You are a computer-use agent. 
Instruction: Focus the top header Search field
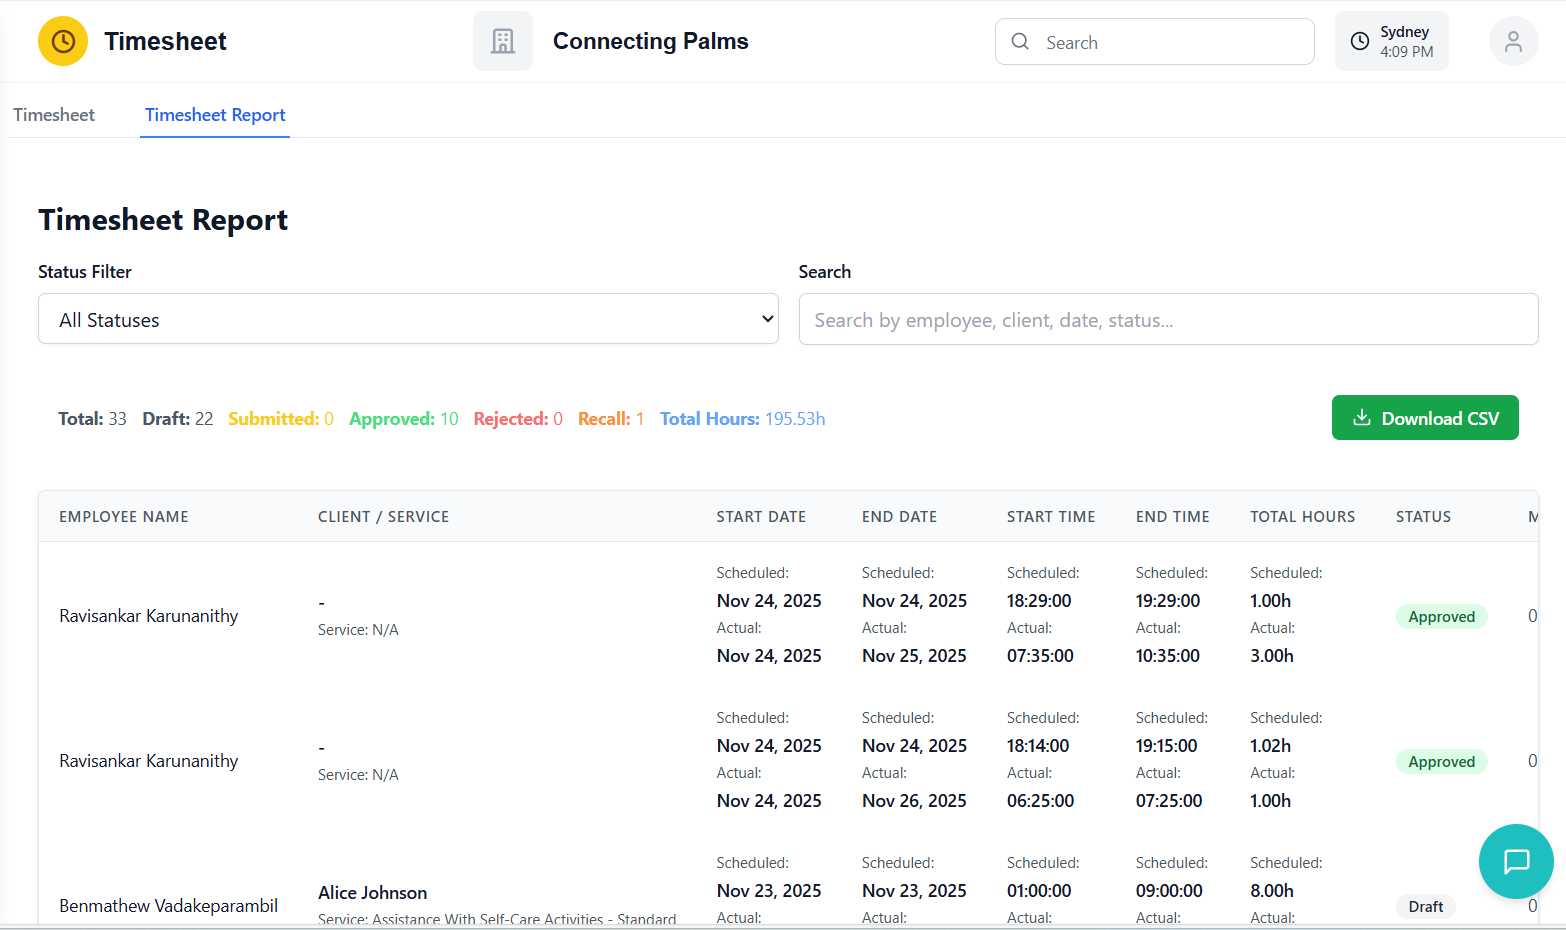(1170, 42)
